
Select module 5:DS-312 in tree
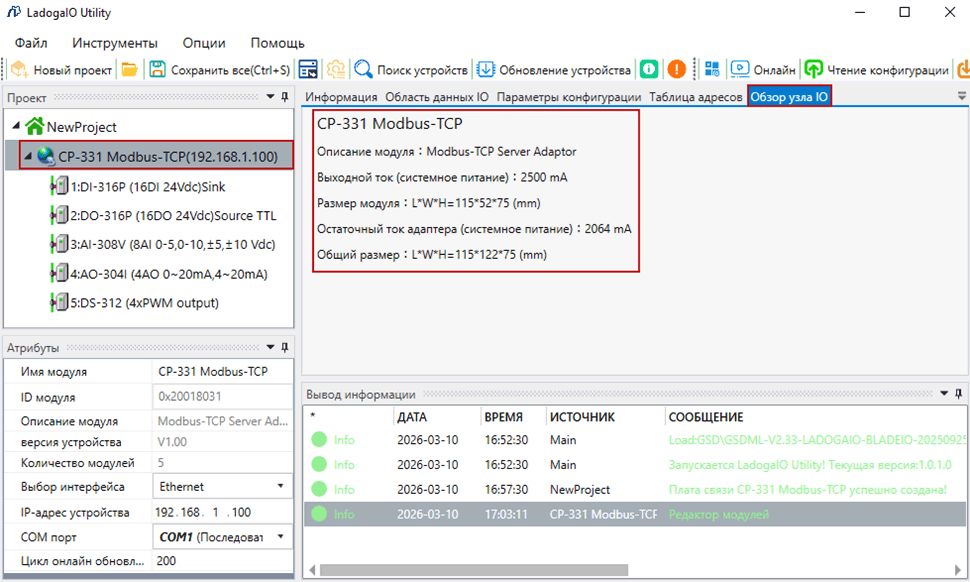pyautogui.click(x=144, y=303)
